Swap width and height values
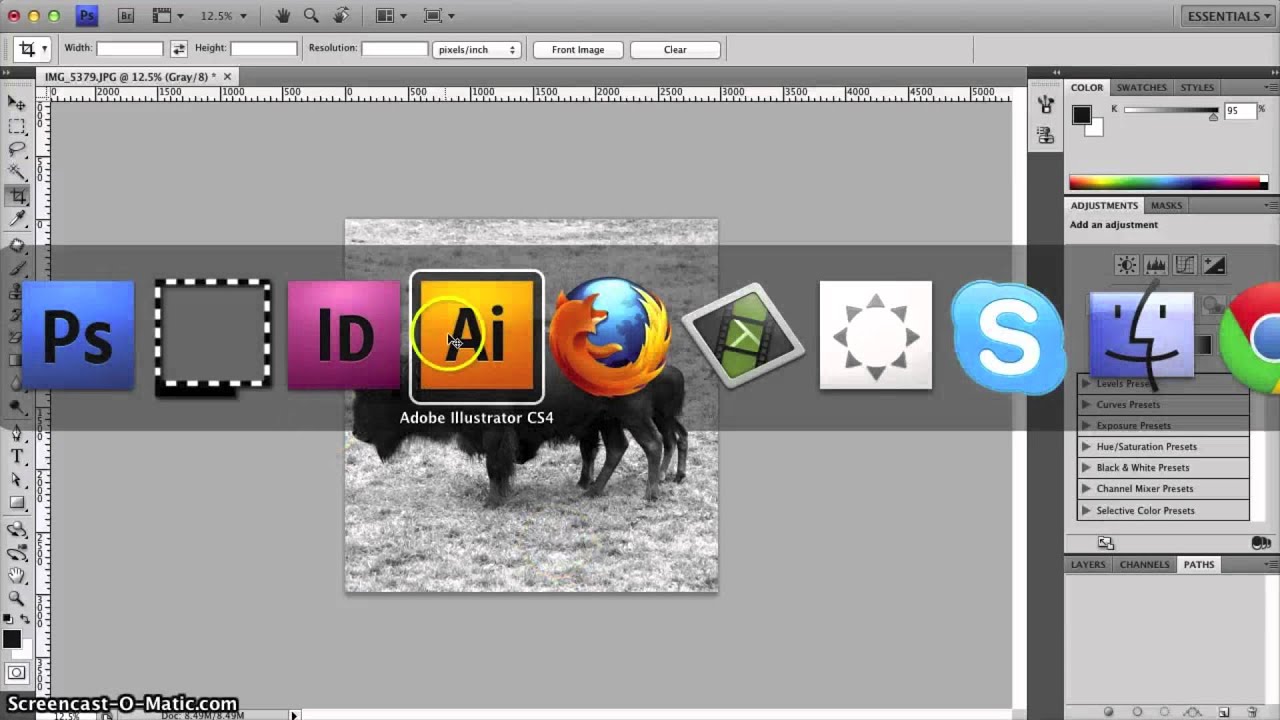 click(x=178, y=48)
